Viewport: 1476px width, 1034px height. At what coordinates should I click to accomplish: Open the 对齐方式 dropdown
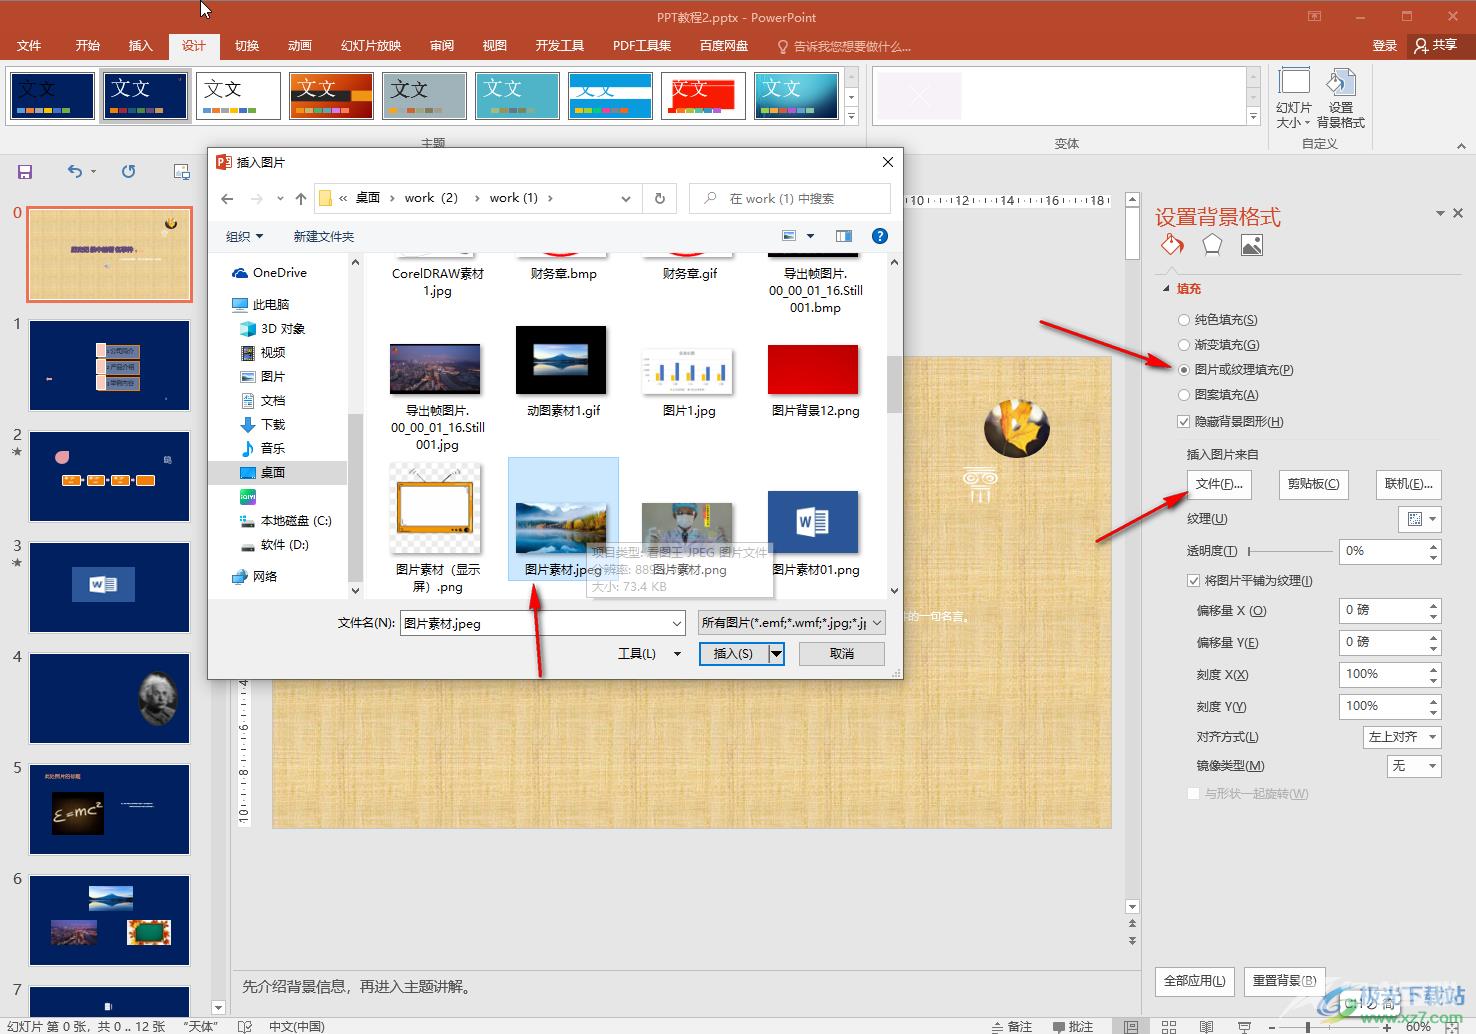(x=1401, y=737)
